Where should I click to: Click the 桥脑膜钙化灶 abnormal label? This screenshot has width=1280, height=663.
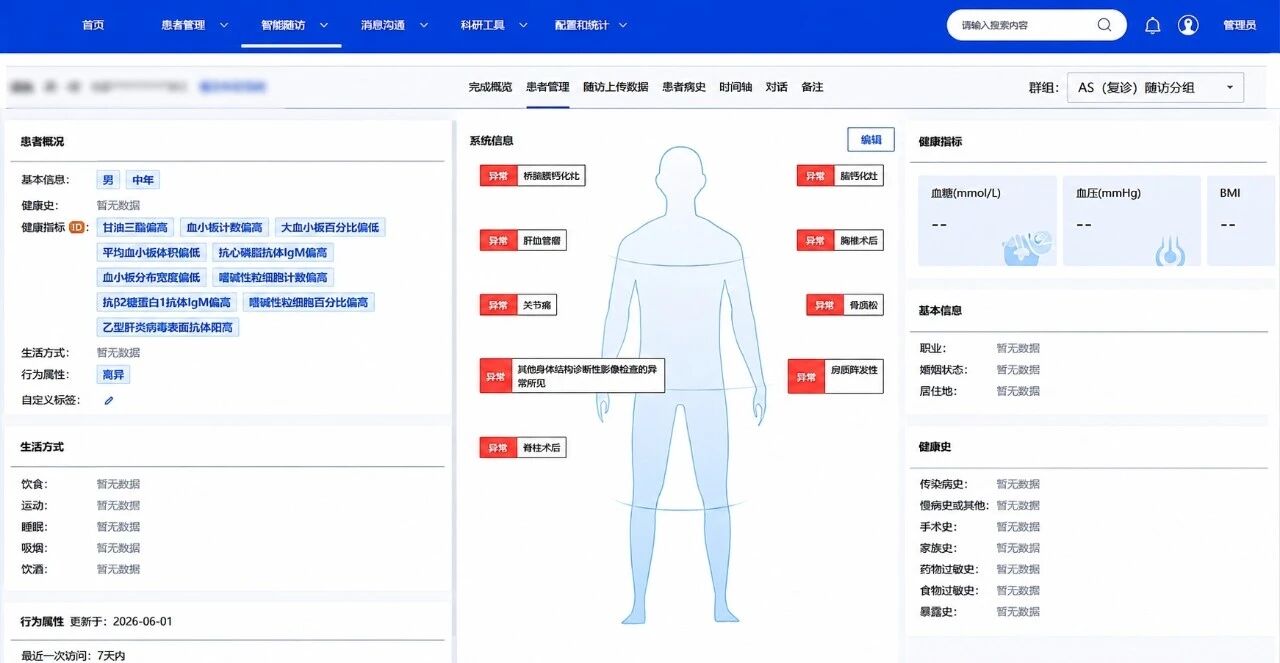click(x=533, y=176)
